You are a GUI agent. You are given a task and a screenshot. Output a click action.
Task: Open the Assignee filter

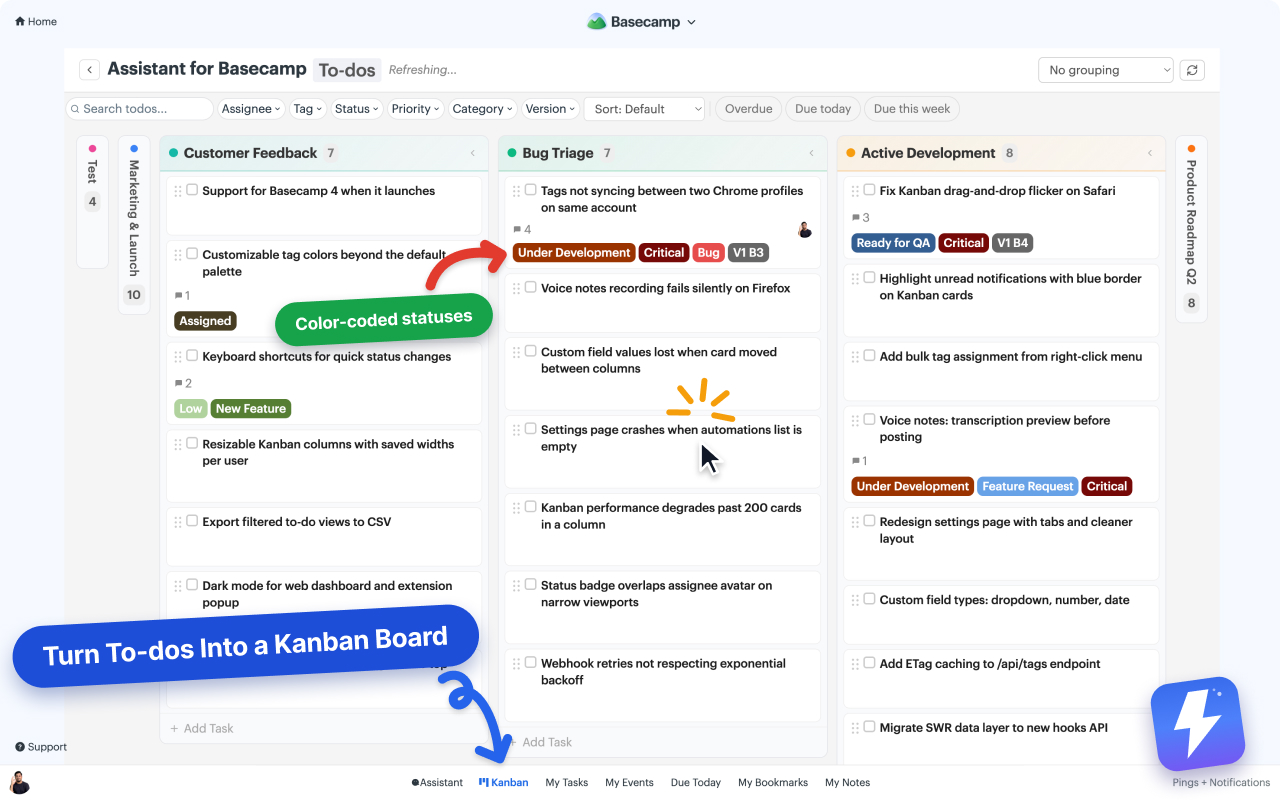[251, 109]
